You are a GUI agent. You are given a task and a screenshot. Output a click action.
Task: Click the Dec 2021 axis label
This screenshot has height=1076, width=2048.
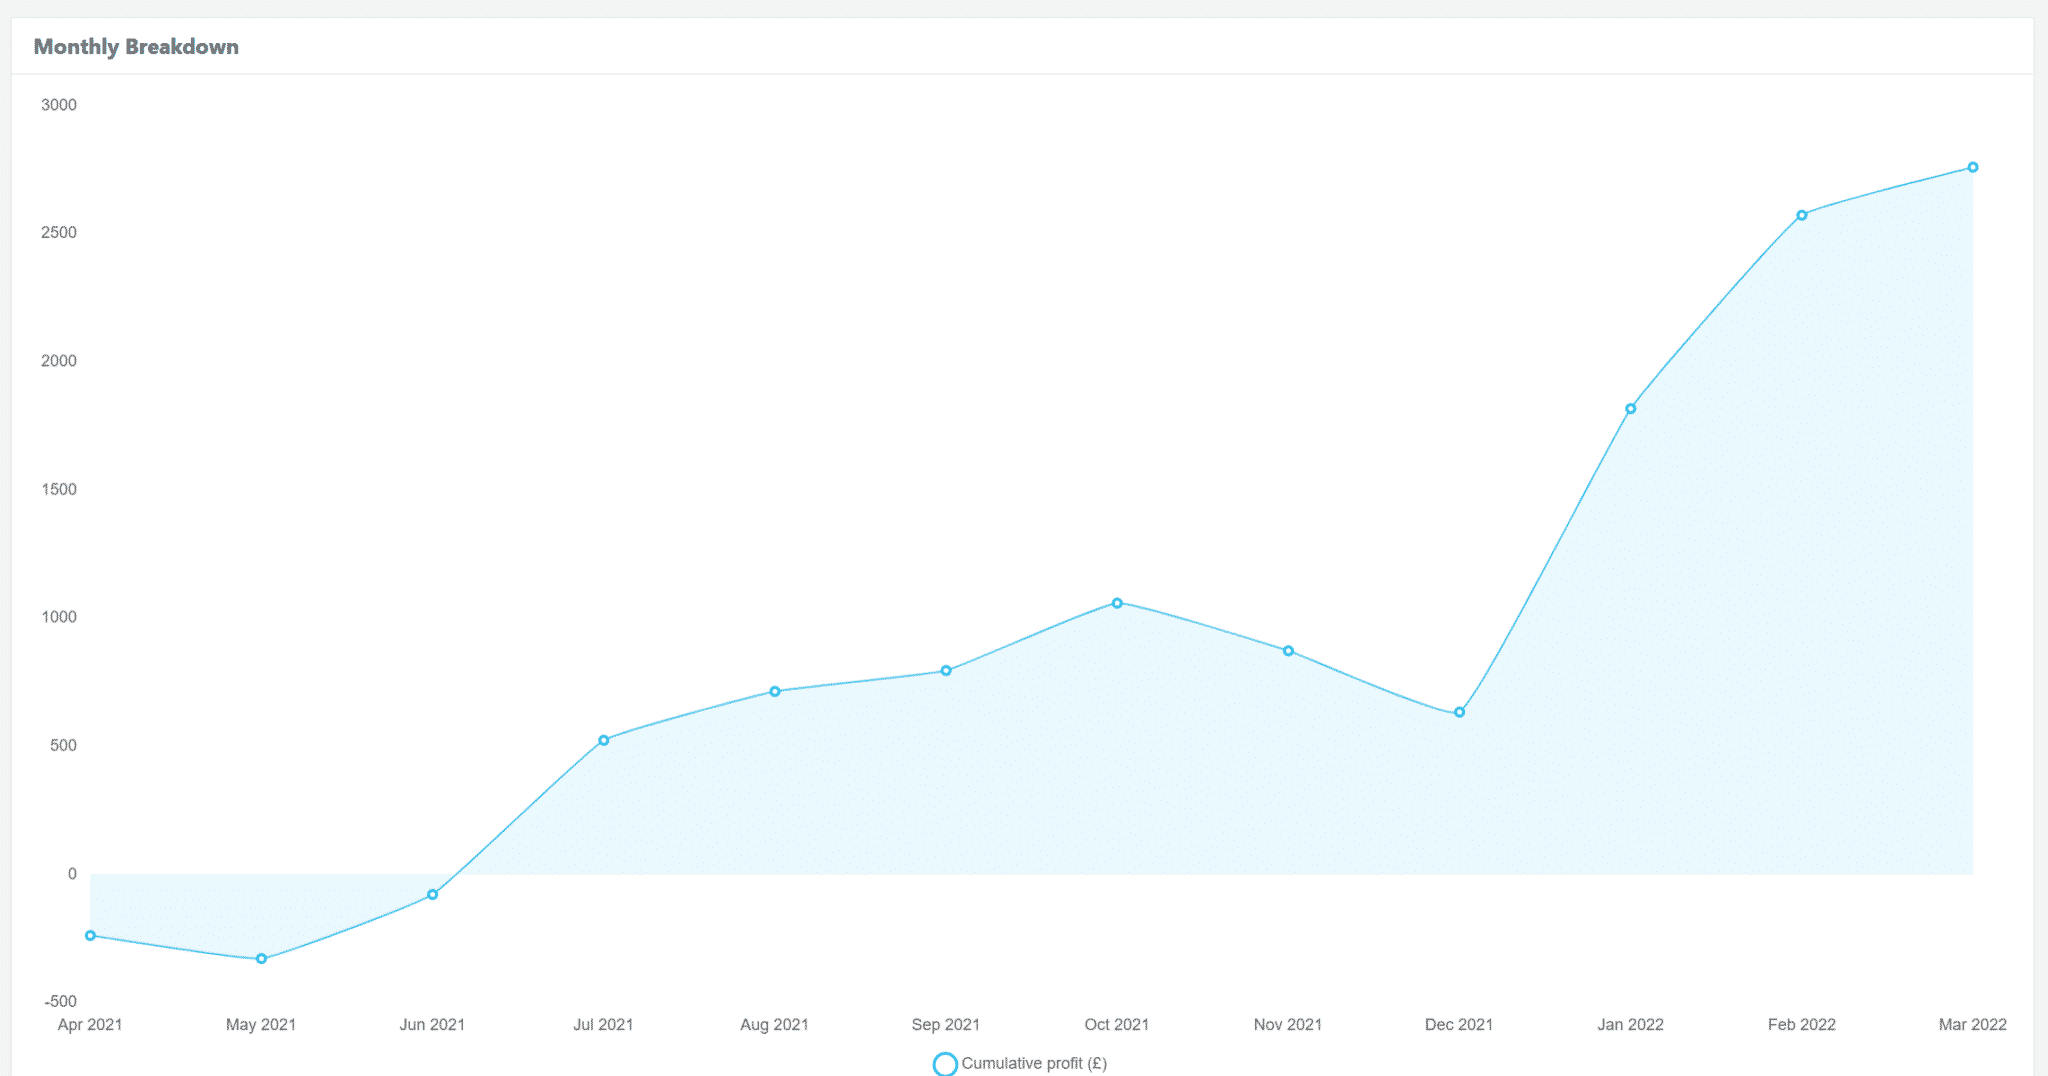1459,1024
